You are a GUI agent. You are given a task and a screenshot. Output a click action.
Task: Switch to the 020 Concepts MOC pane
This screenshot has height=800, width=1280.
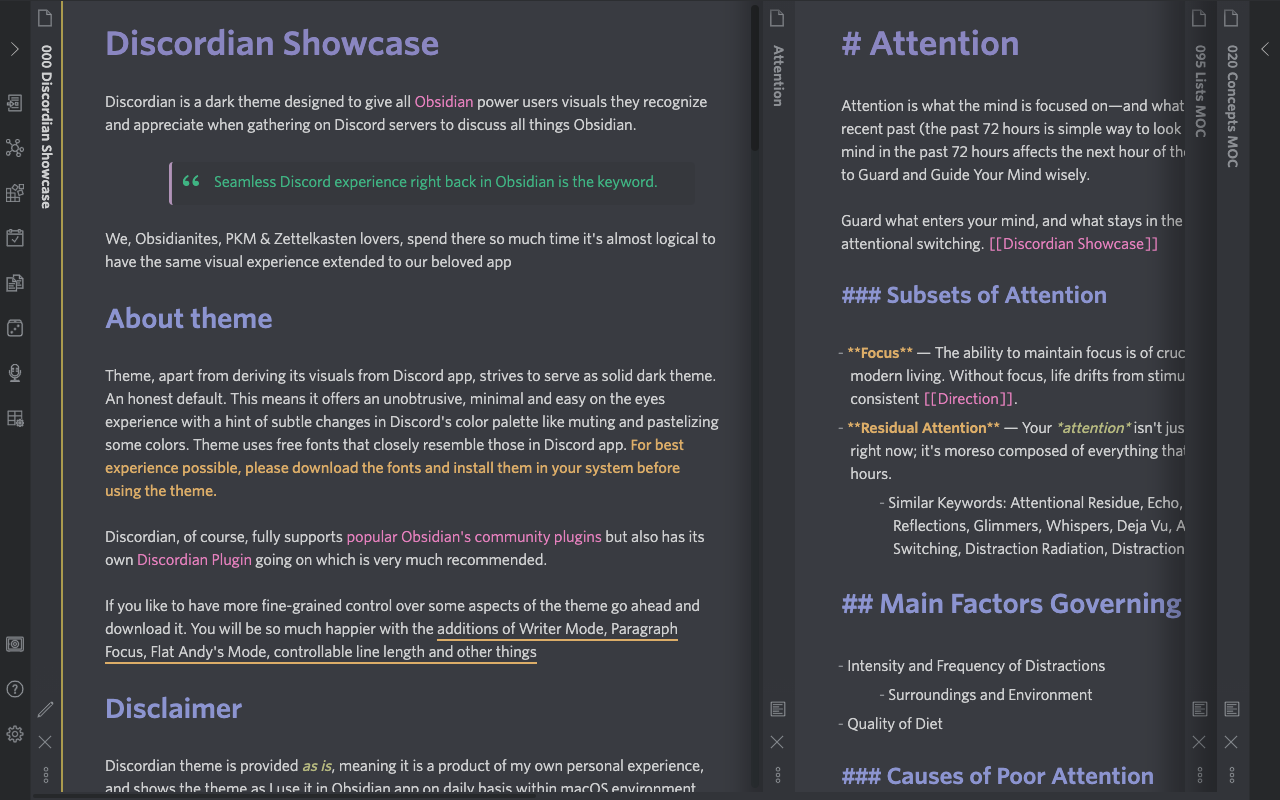1233,106
